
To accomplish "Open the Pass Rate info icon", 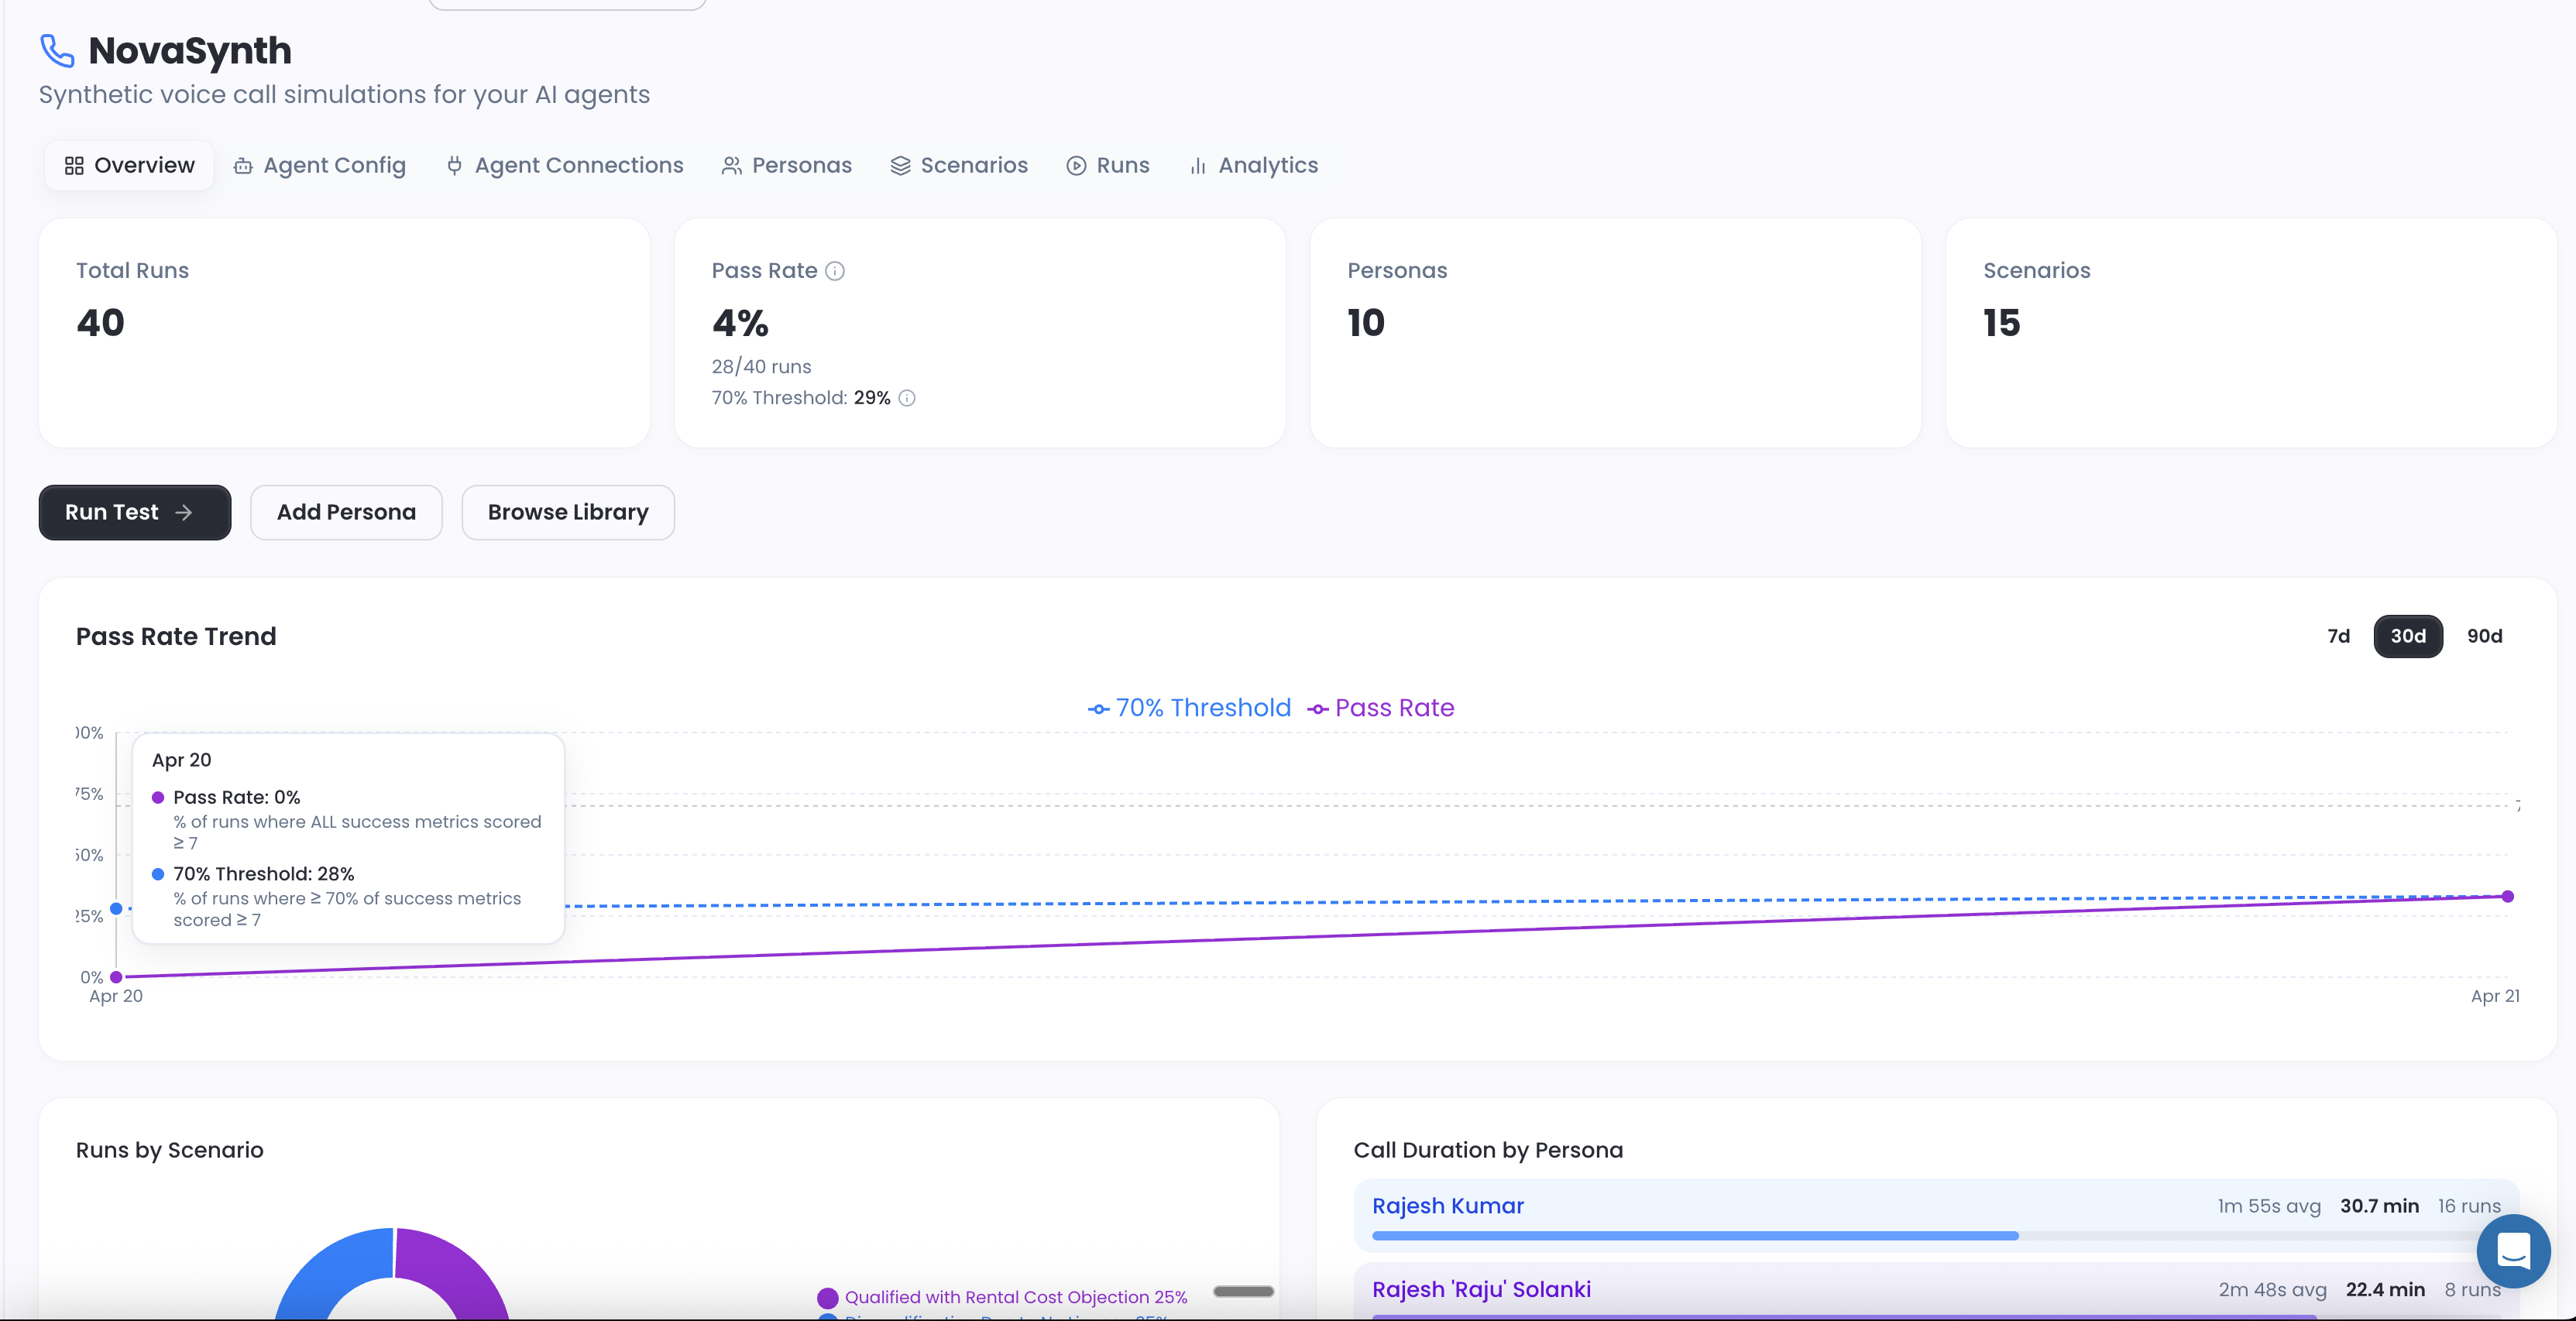I will tap(836, 271).
